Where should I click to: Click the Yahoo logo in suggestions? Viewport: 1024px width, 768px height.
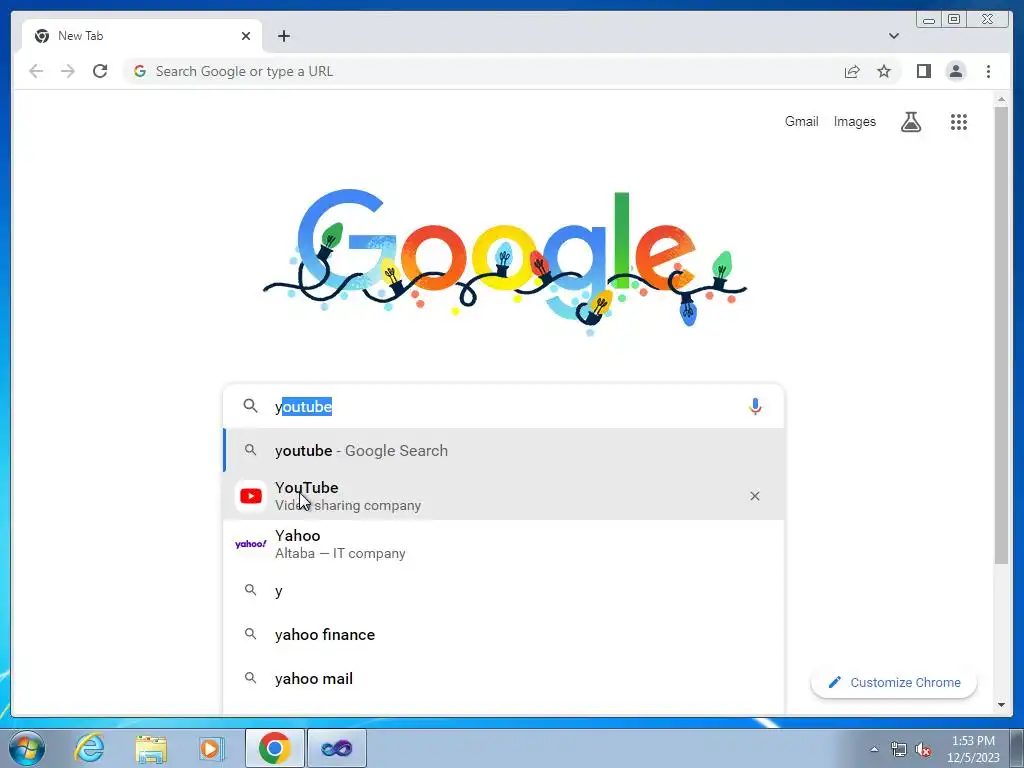click(x=251, y=544)
